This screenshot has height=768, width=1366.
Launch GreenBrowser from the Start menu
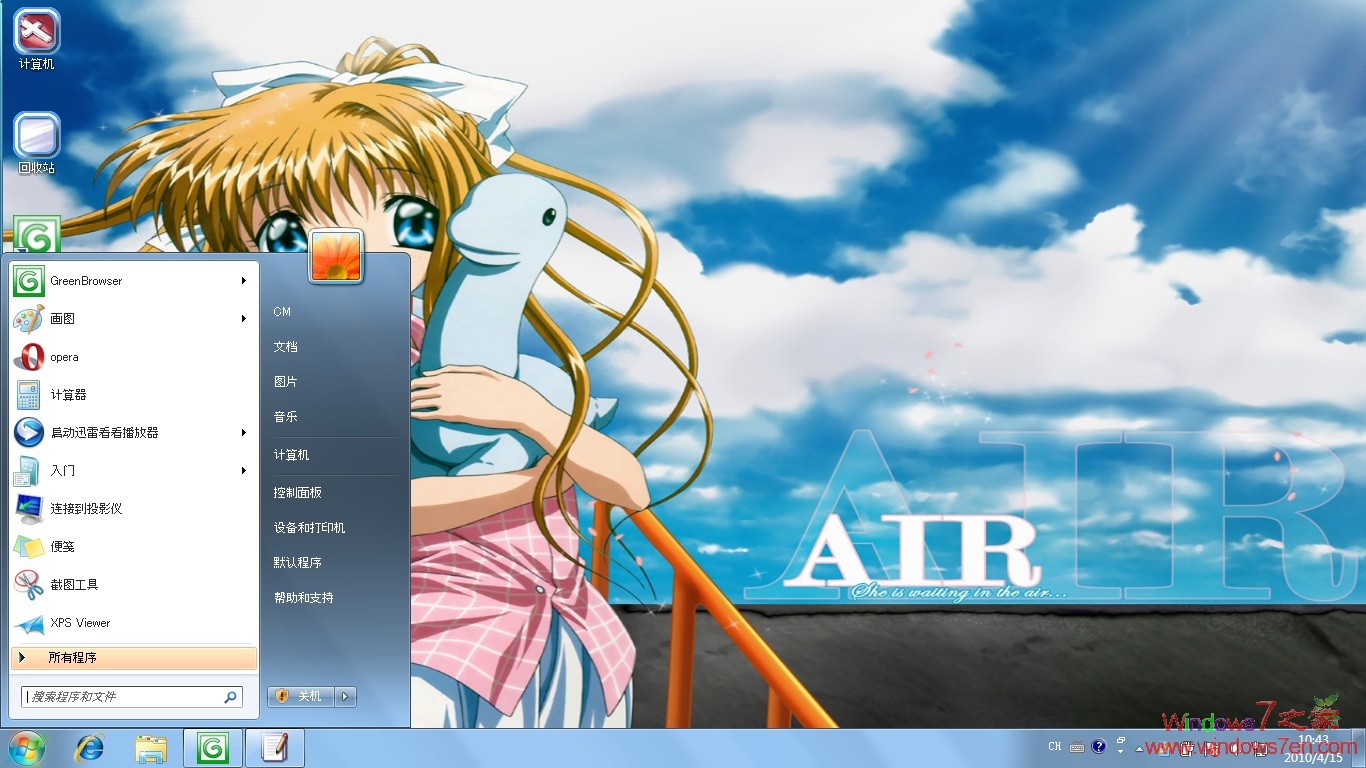tap(134, 281)
